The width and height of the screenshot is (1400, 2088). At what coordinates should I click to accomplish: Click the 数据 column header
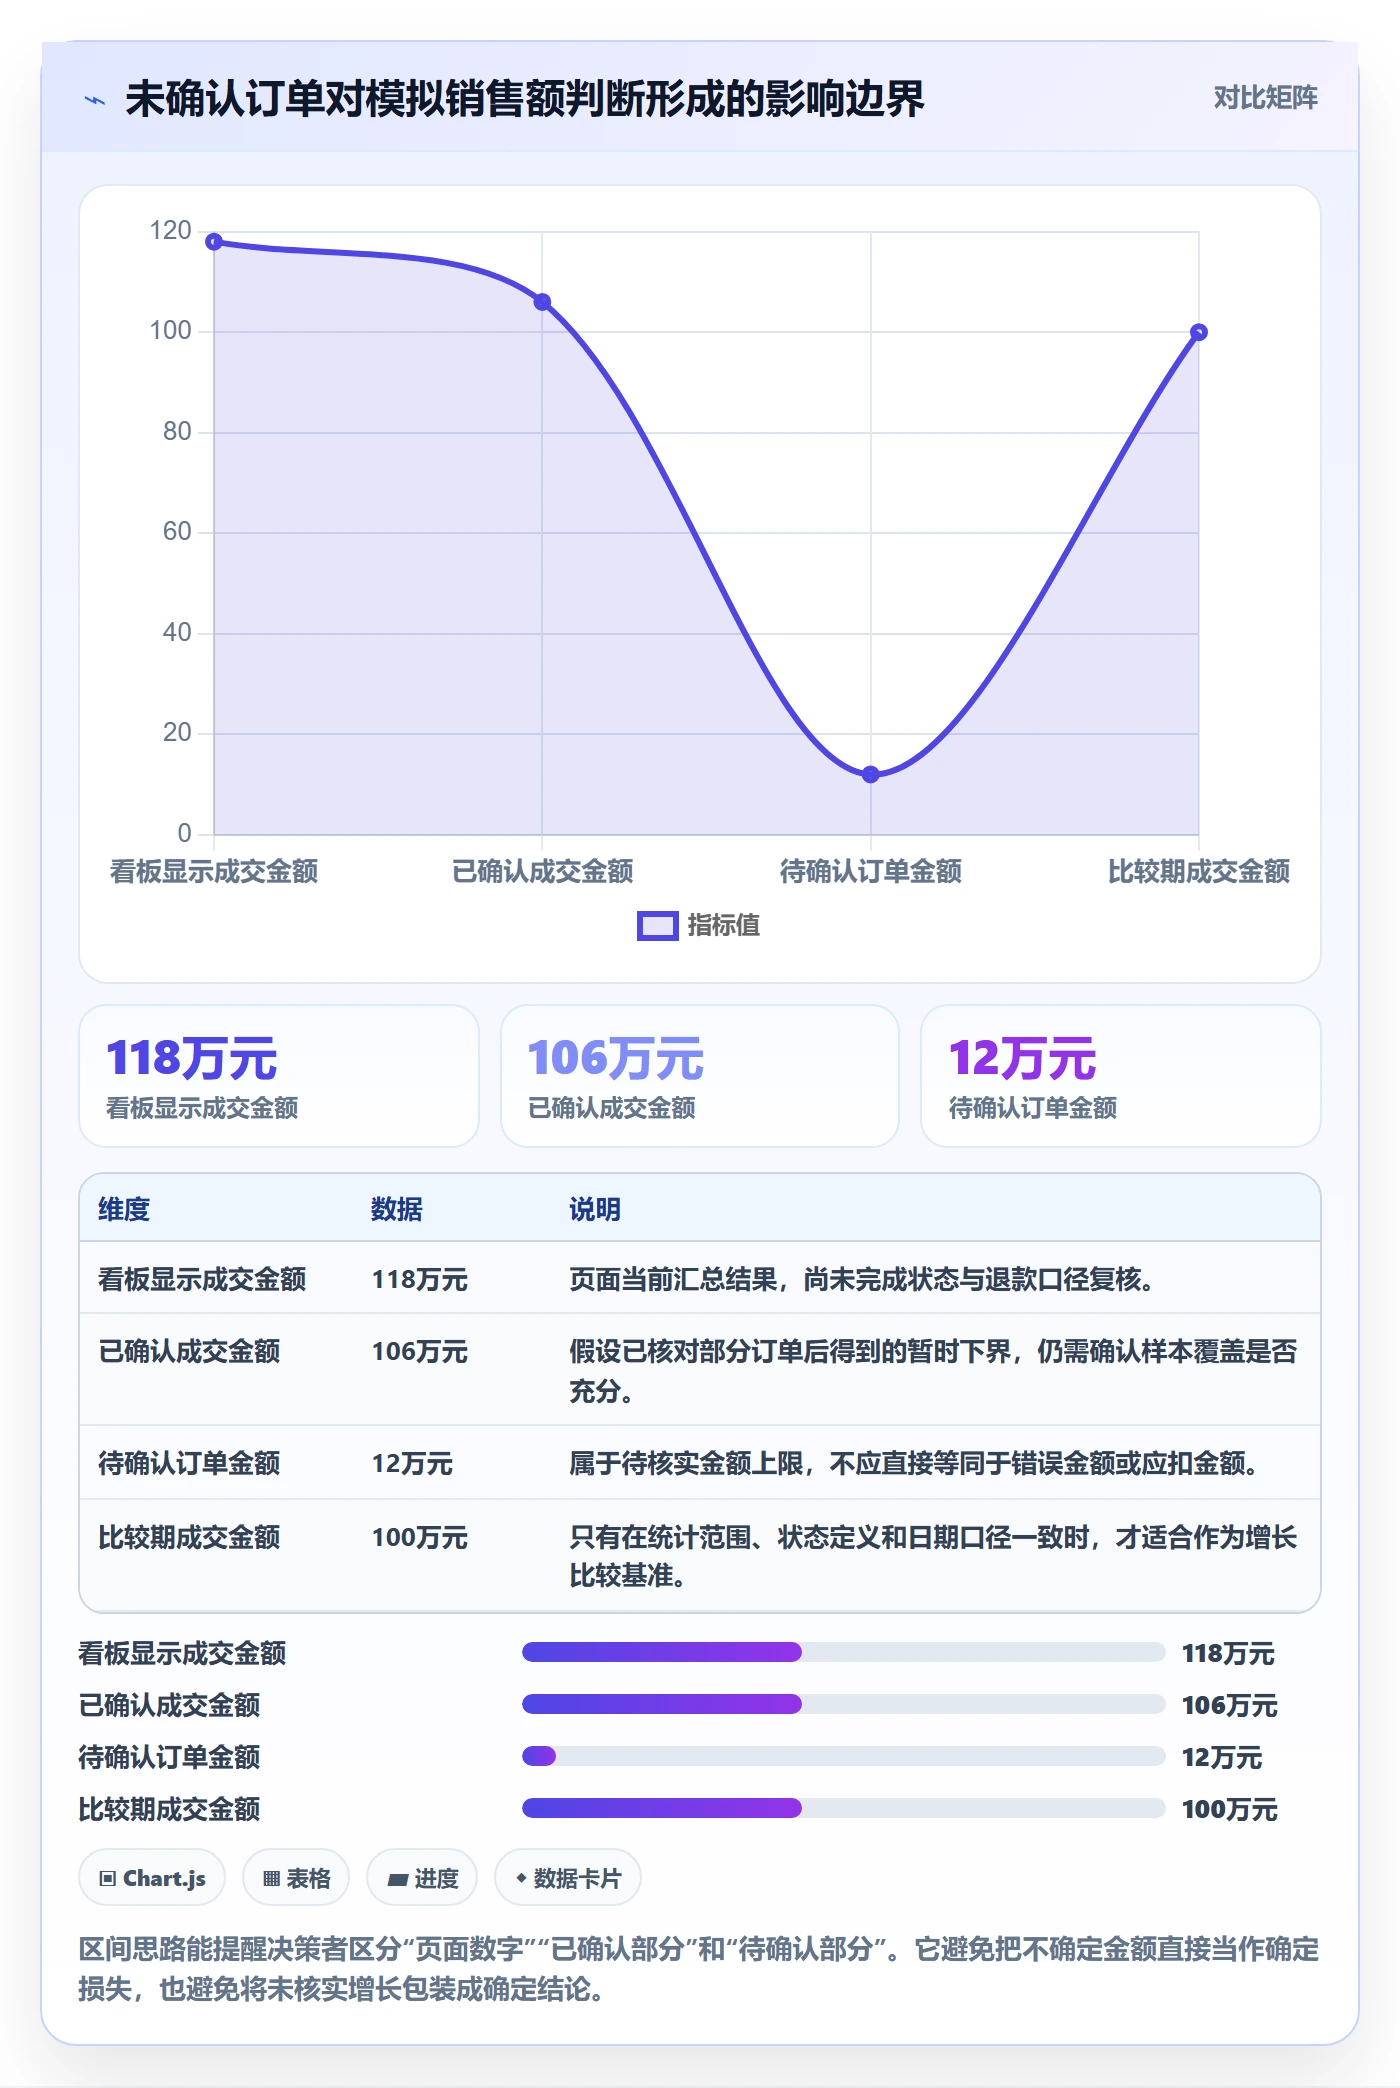coord(397,1210)
